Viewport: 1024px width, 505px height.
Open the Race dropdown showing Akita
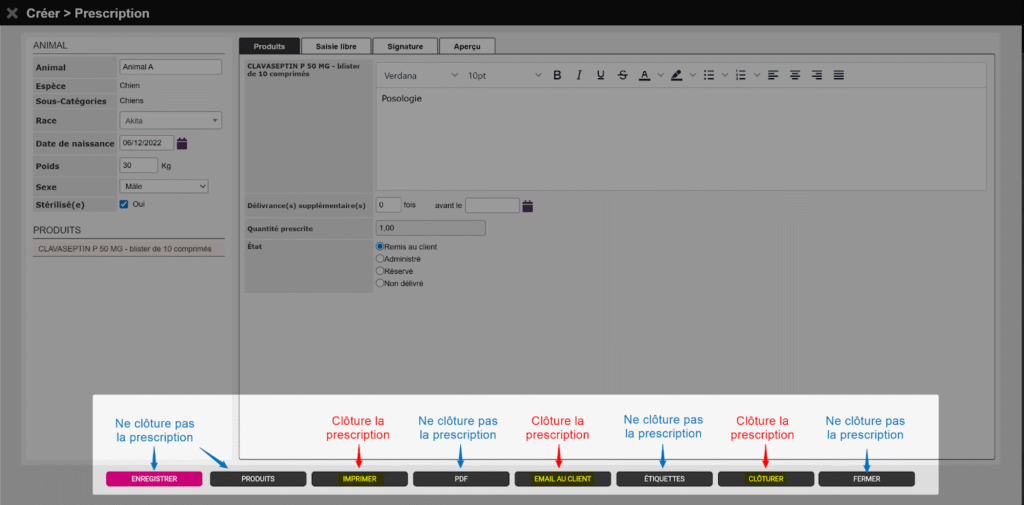click(x=170, y=121)
